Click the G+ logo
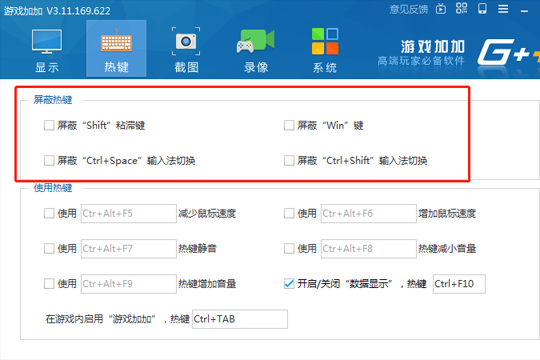Viewport: 540px width, 360px height. [x=508, y=52]
